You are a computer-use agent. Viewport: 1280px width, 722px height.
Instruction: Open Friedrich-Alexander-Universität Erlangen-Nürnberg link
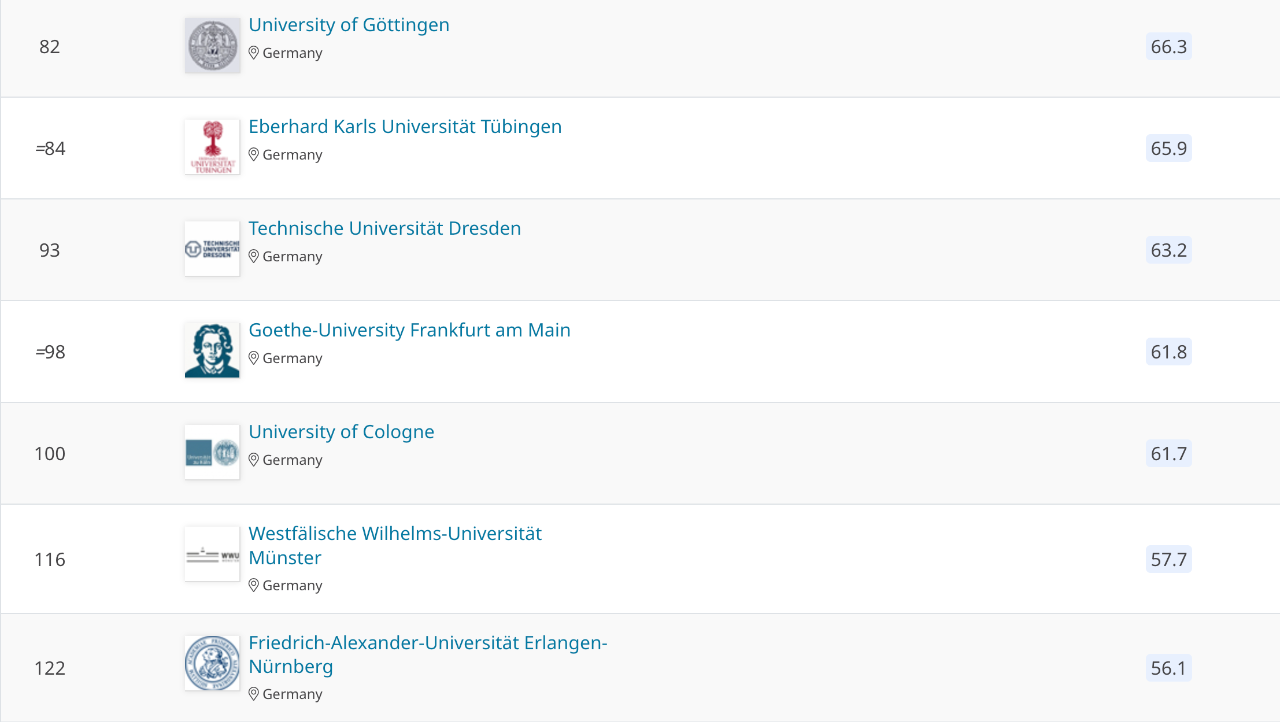click(x=428, y=655)
